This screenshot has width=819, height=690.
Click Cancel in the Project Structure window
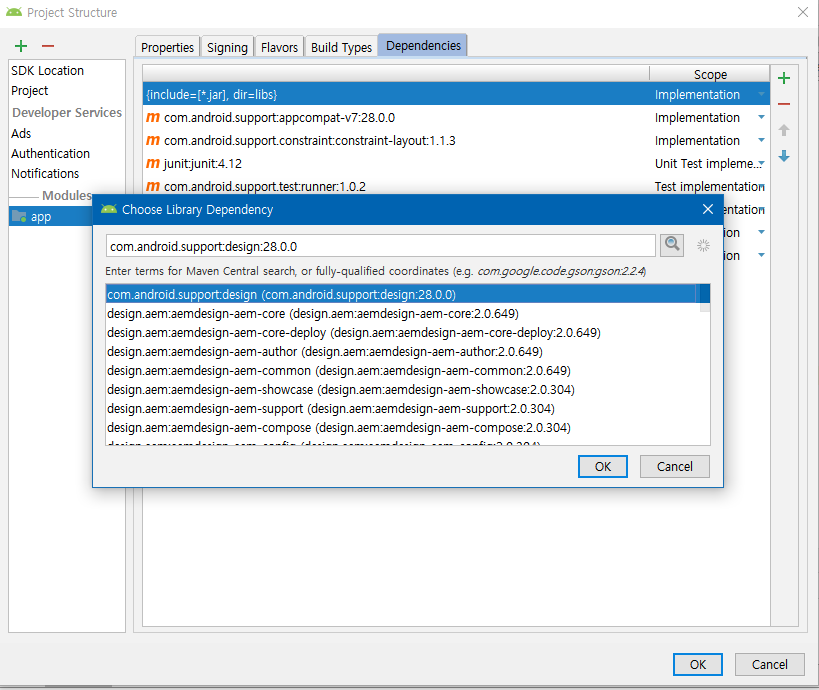point(769,664)
